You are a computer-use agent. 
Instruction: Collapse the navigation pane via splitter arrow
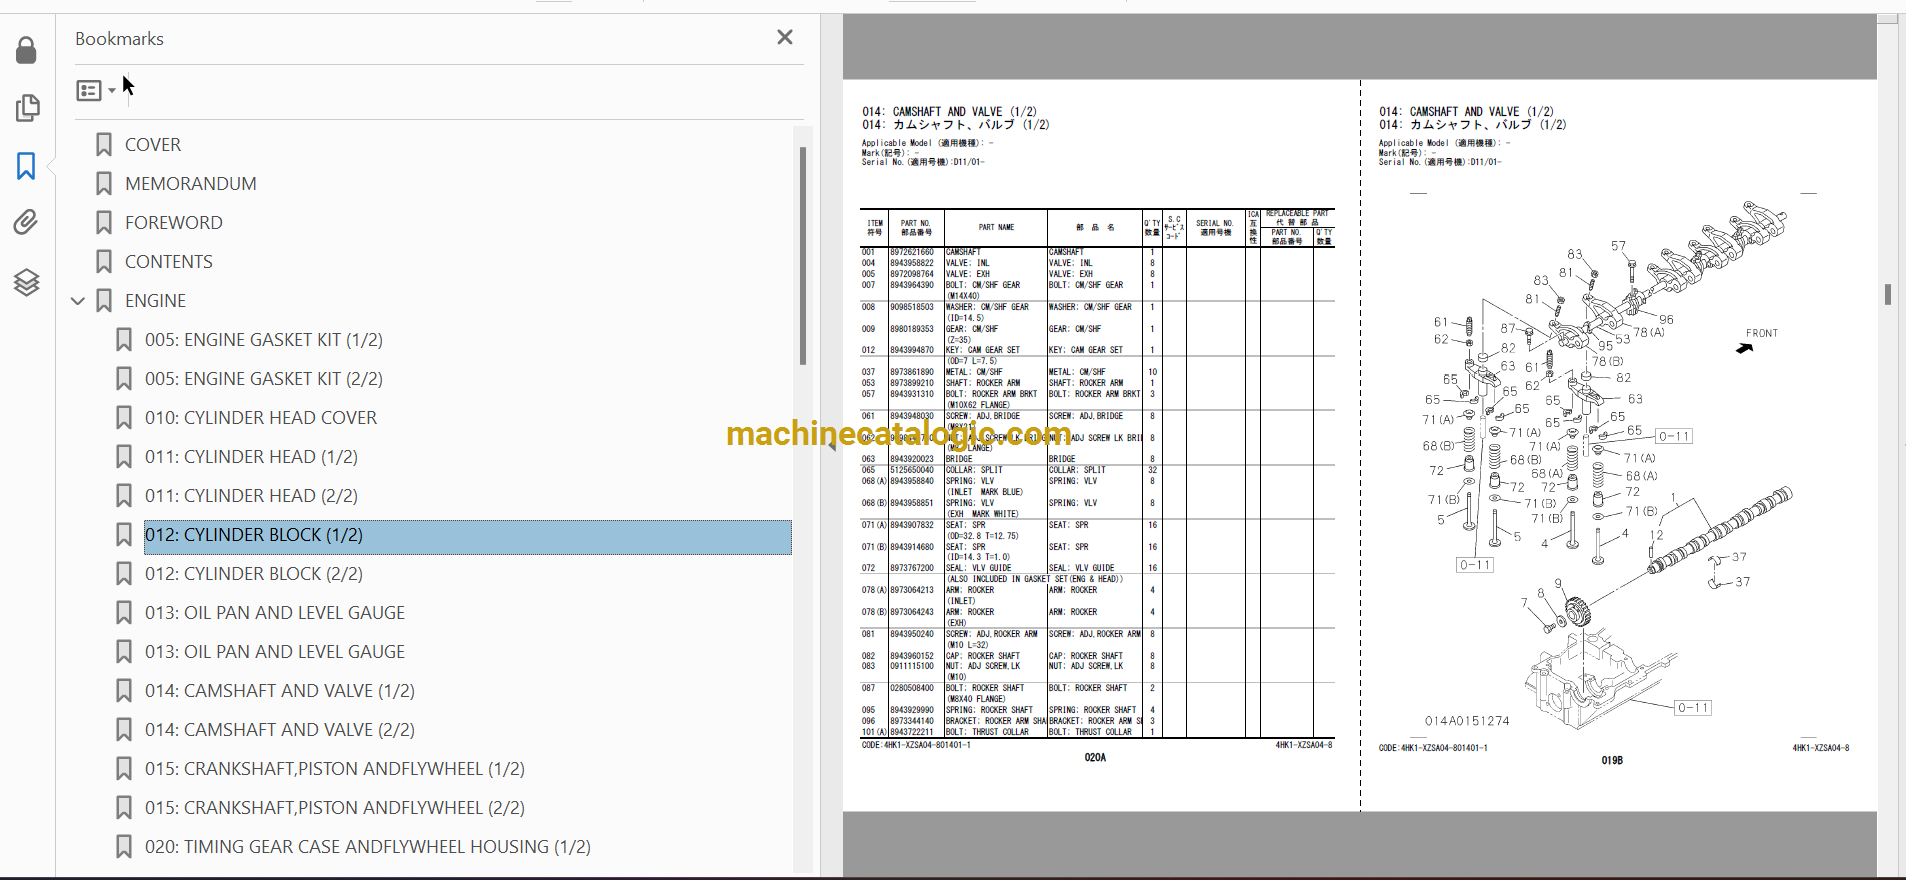831,446
